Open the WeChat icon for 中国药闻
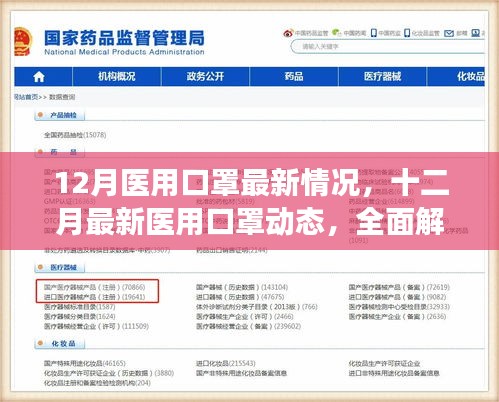Screen dimensions: 499x402 337,33
